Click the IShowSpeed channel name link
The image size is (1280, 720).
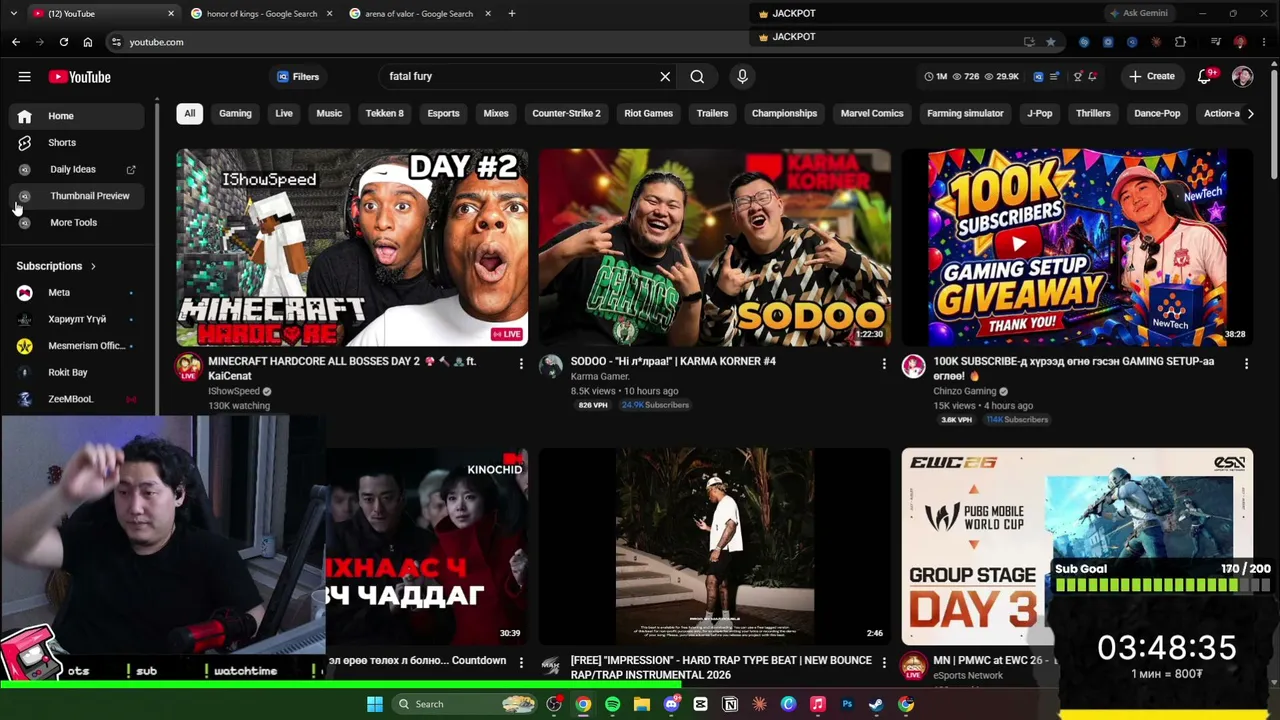click(x=234, y=392)
